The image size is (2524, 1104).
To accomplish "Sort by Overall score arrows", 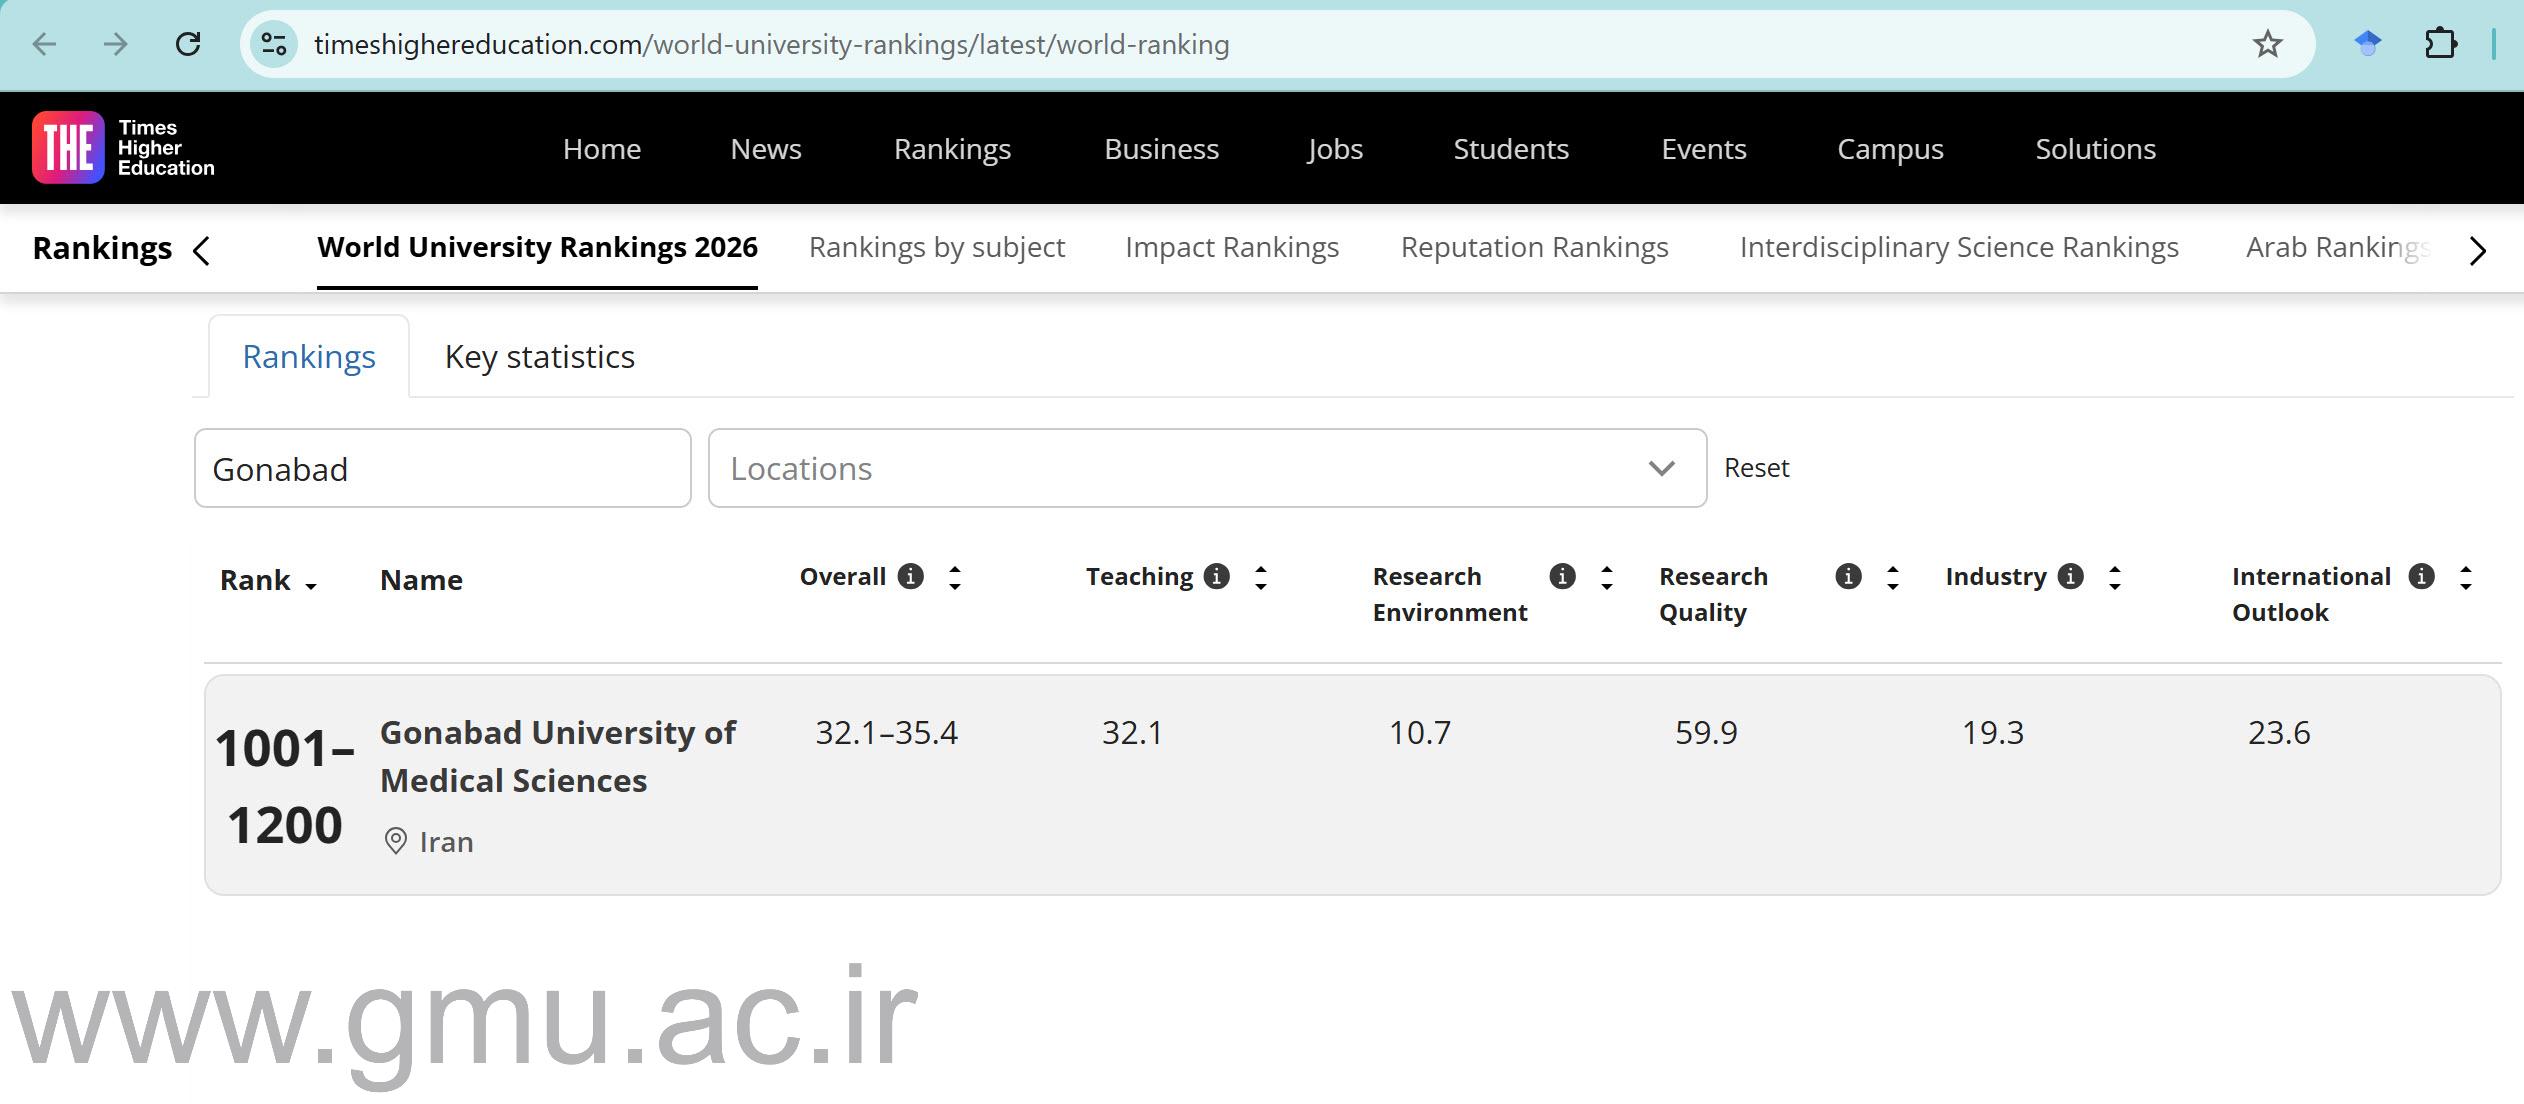I will (955, 577).
